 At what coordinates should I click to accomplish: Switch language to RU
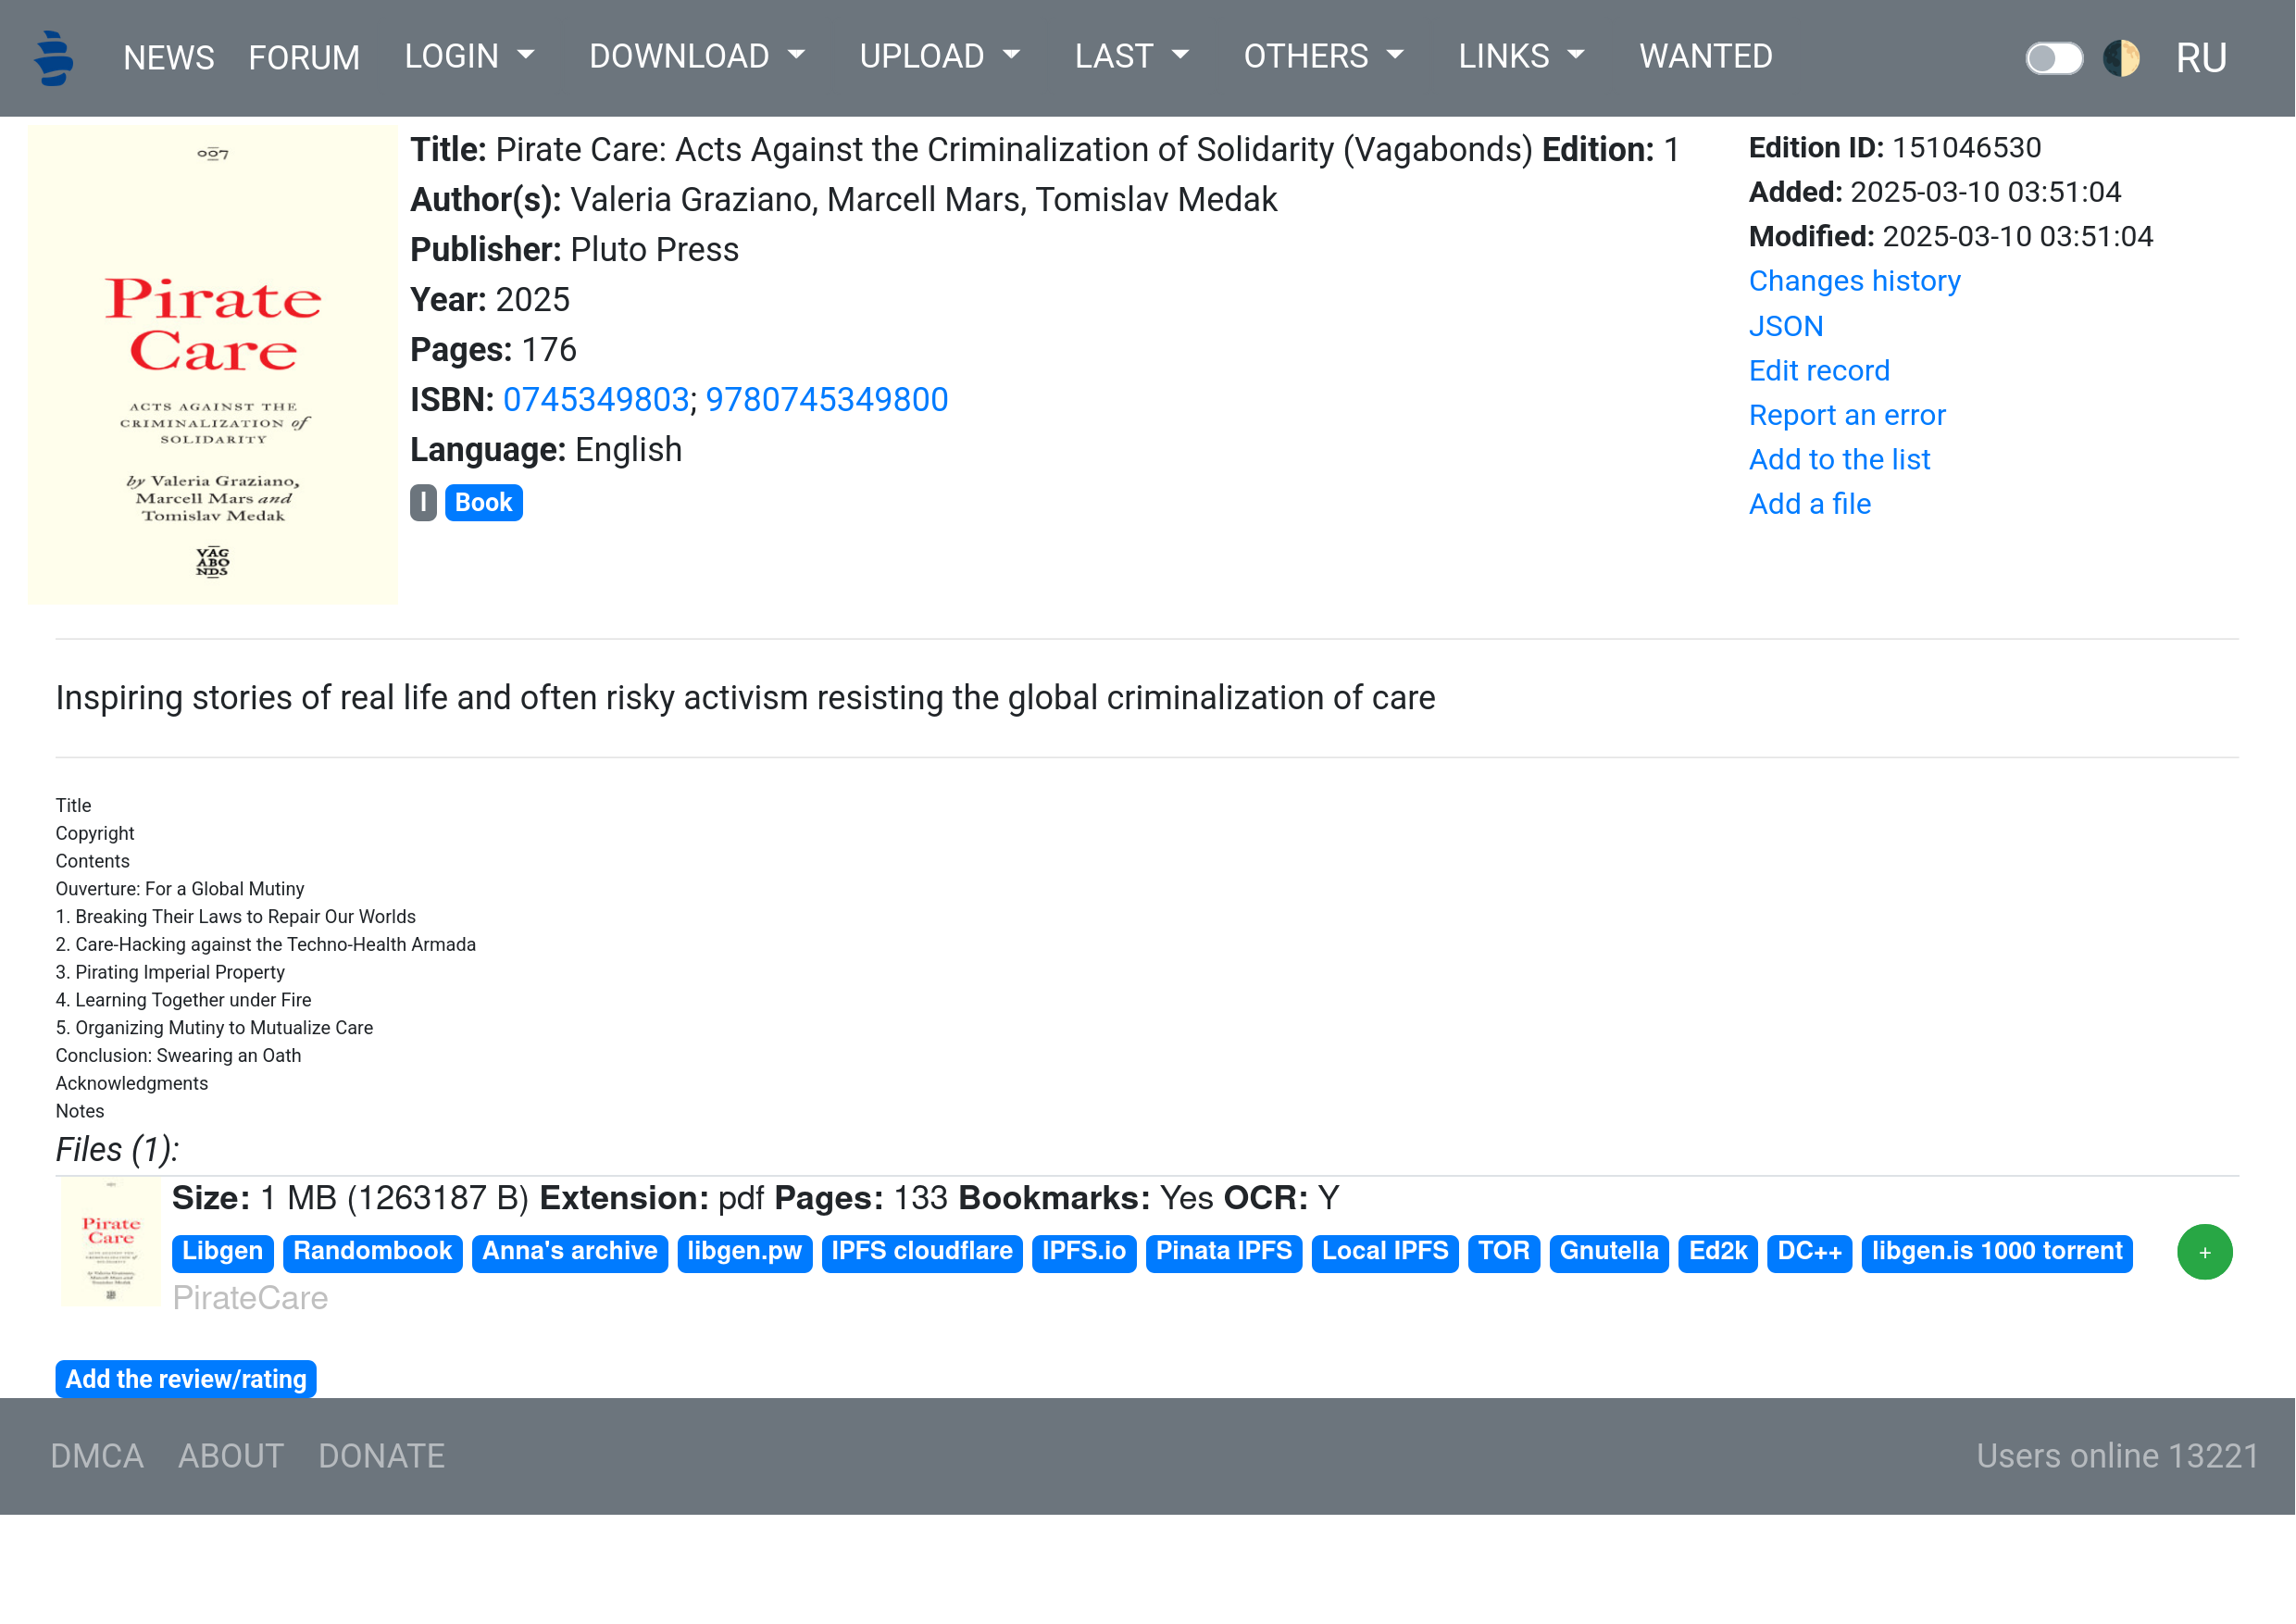coord(2200,58)
